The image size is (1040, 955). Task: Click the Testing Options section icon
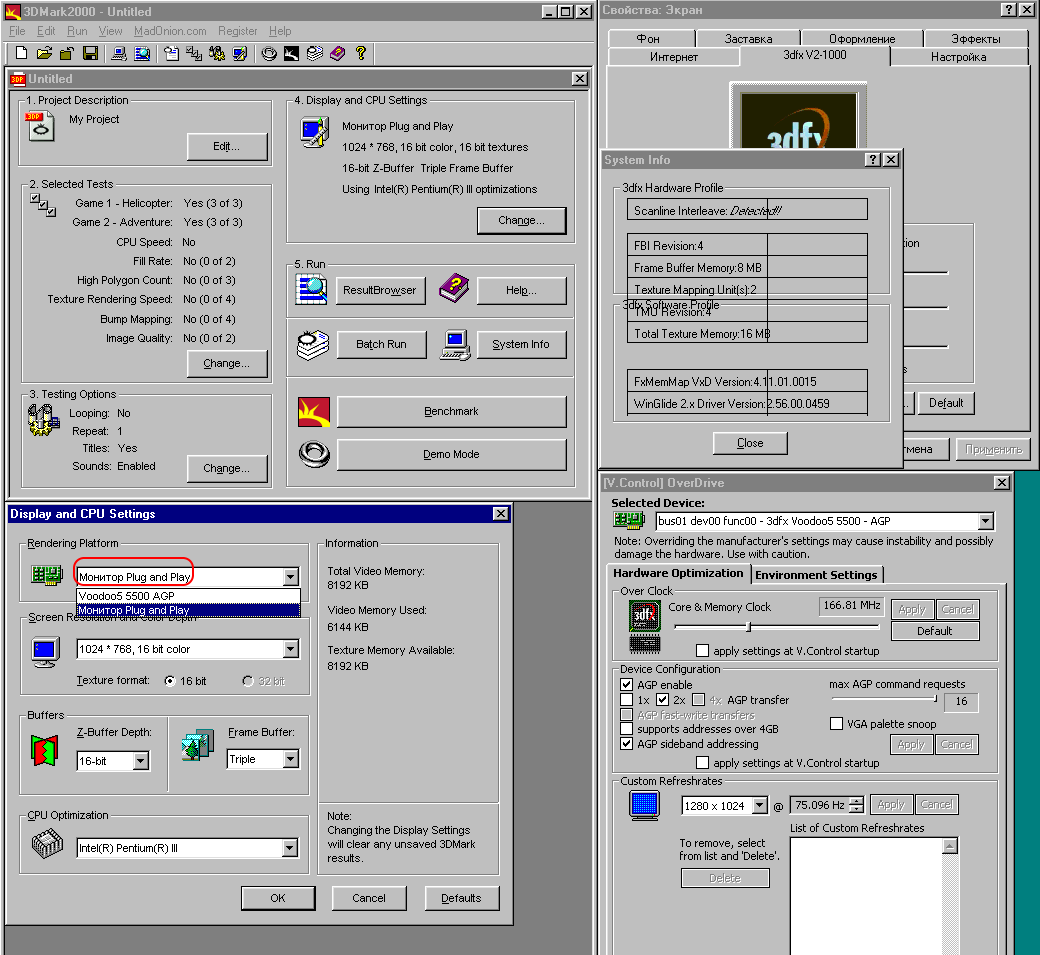pyautogui.click(x=43, y=420)
